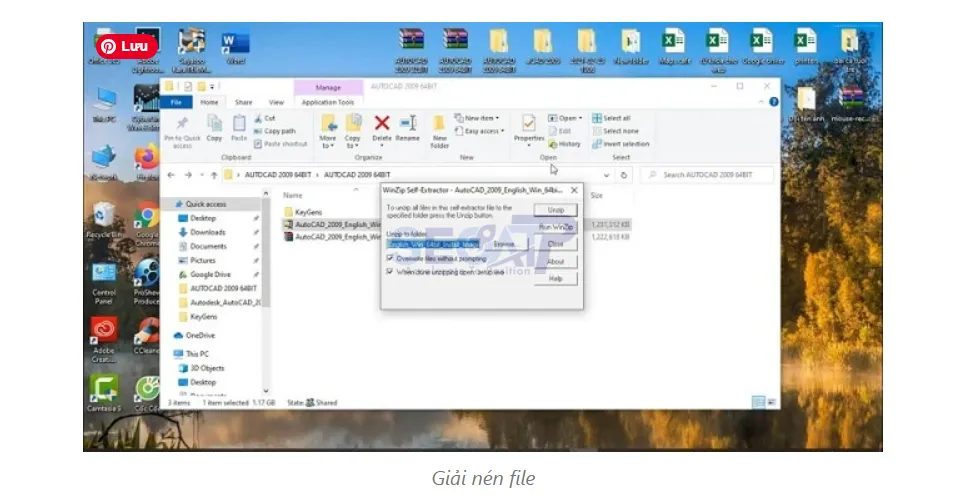
Task: Toggle When done unzipping open checkbox
Action: pos(390,270)
